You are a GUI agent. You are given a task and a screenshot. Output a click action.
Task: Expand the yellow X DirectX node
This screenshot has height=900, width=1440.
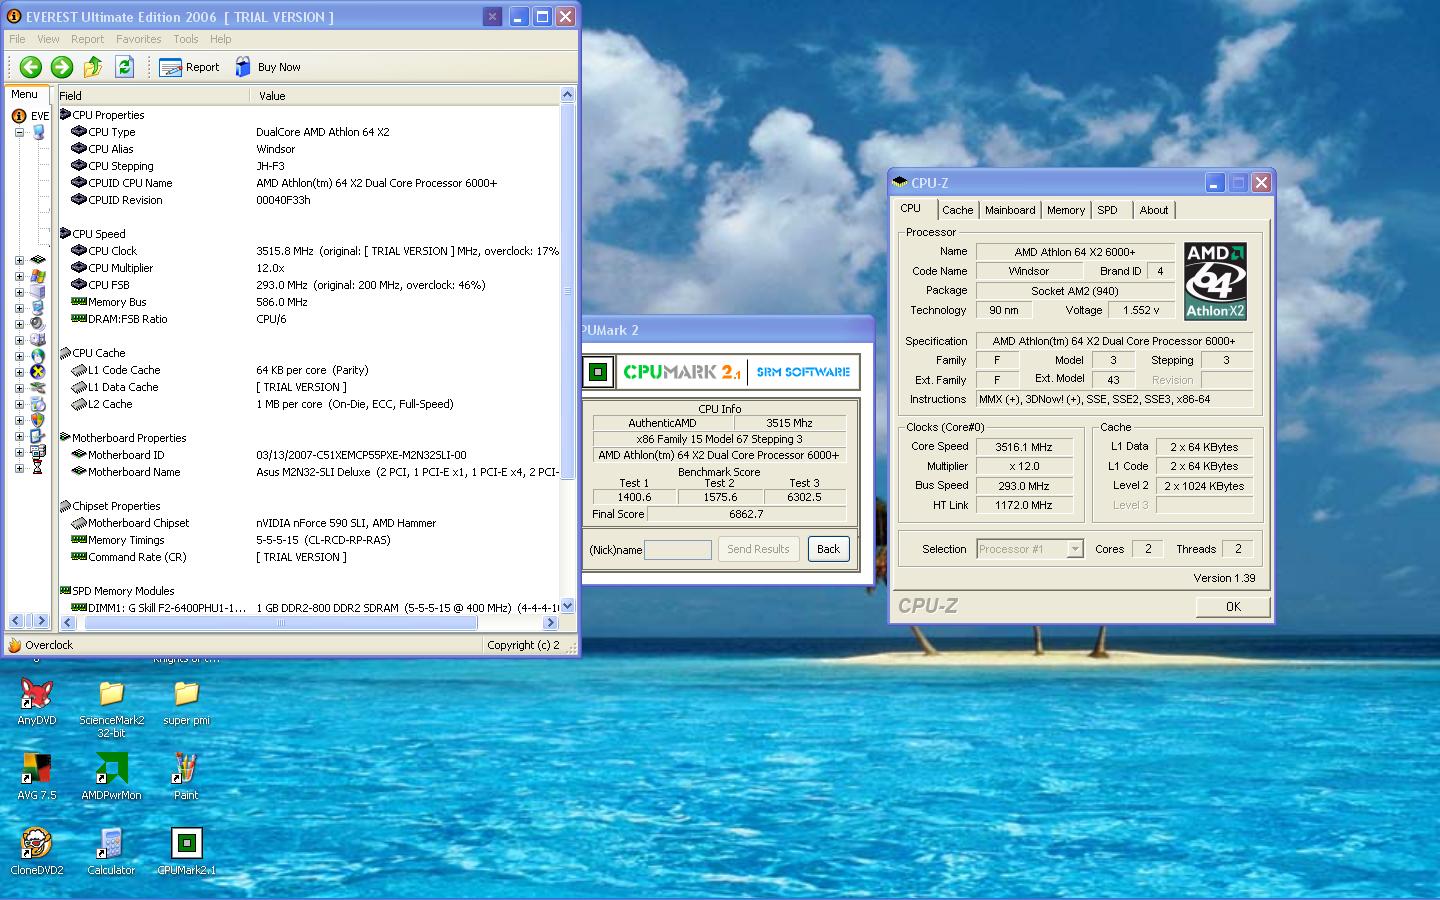(19, 372)
